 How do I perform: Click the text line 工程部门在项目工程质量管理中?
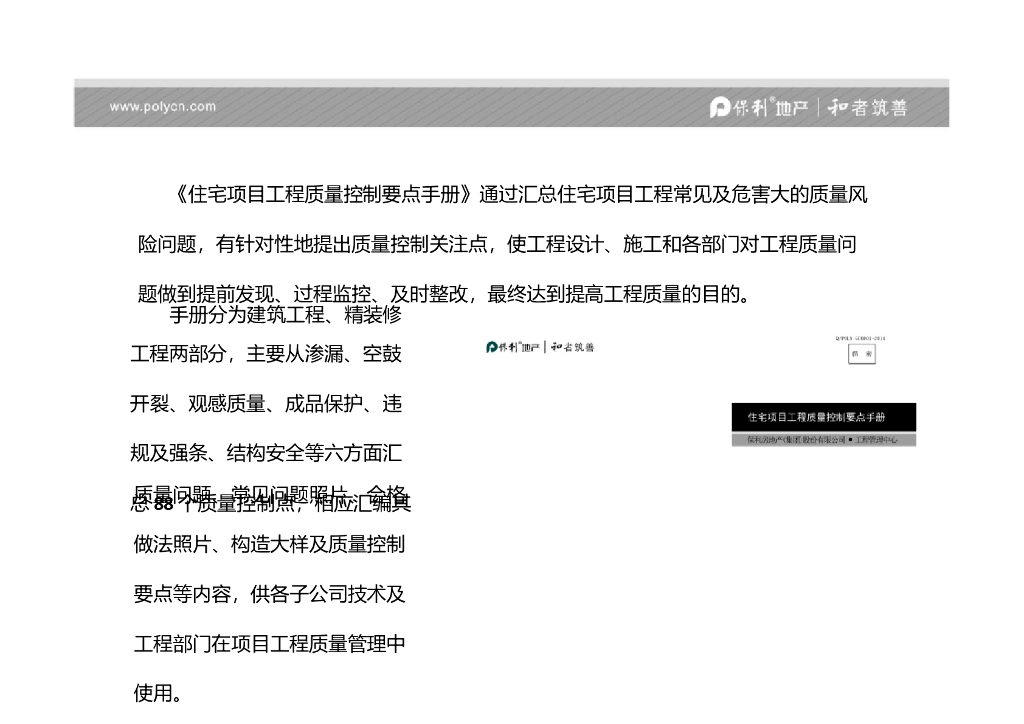pyautogui.click(x=269, y=644)
